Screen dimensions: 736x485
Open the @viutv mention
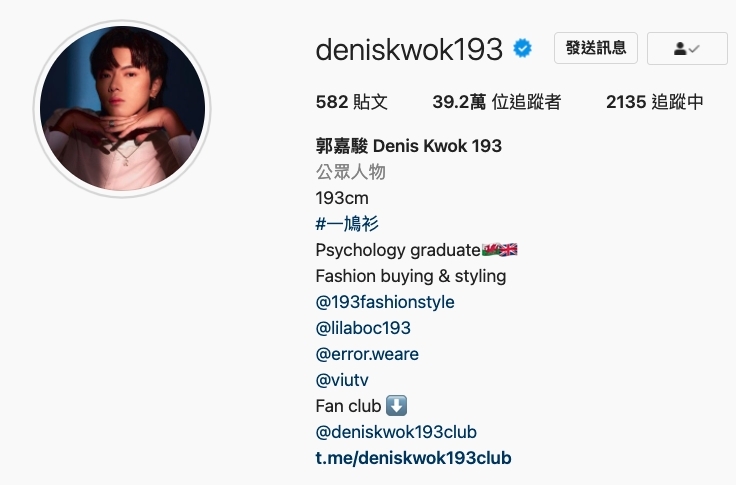coord(342,380)
